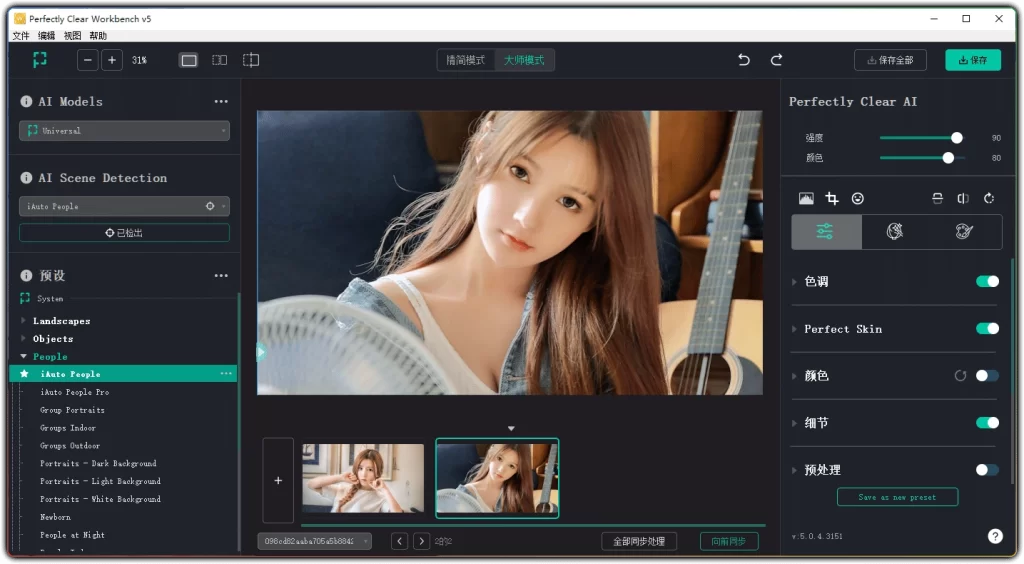This screenshot has width=1024, height=564.
Task: Open 预设 panel more options menu
Action: tap(221, 275)
